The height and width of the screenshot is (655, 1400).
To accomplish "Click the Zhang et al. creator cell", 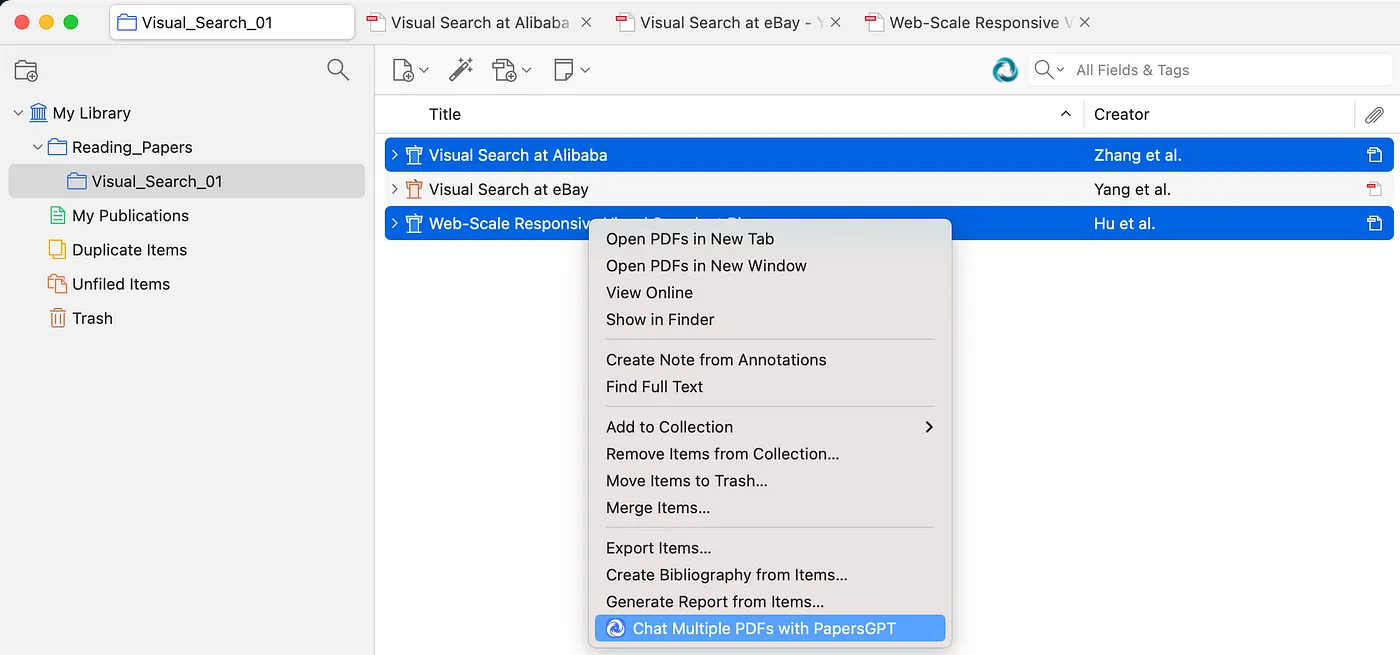I will (x=1137, y=155).
